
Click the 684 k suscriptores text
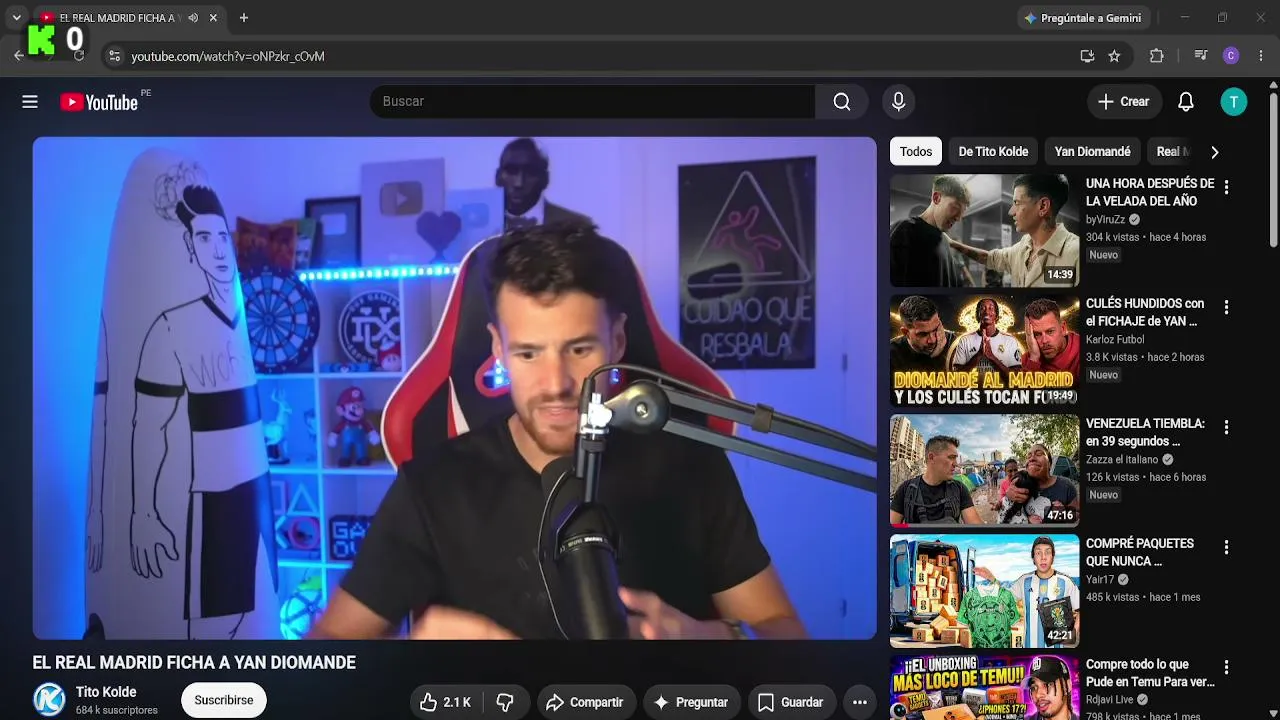(117, 710)
